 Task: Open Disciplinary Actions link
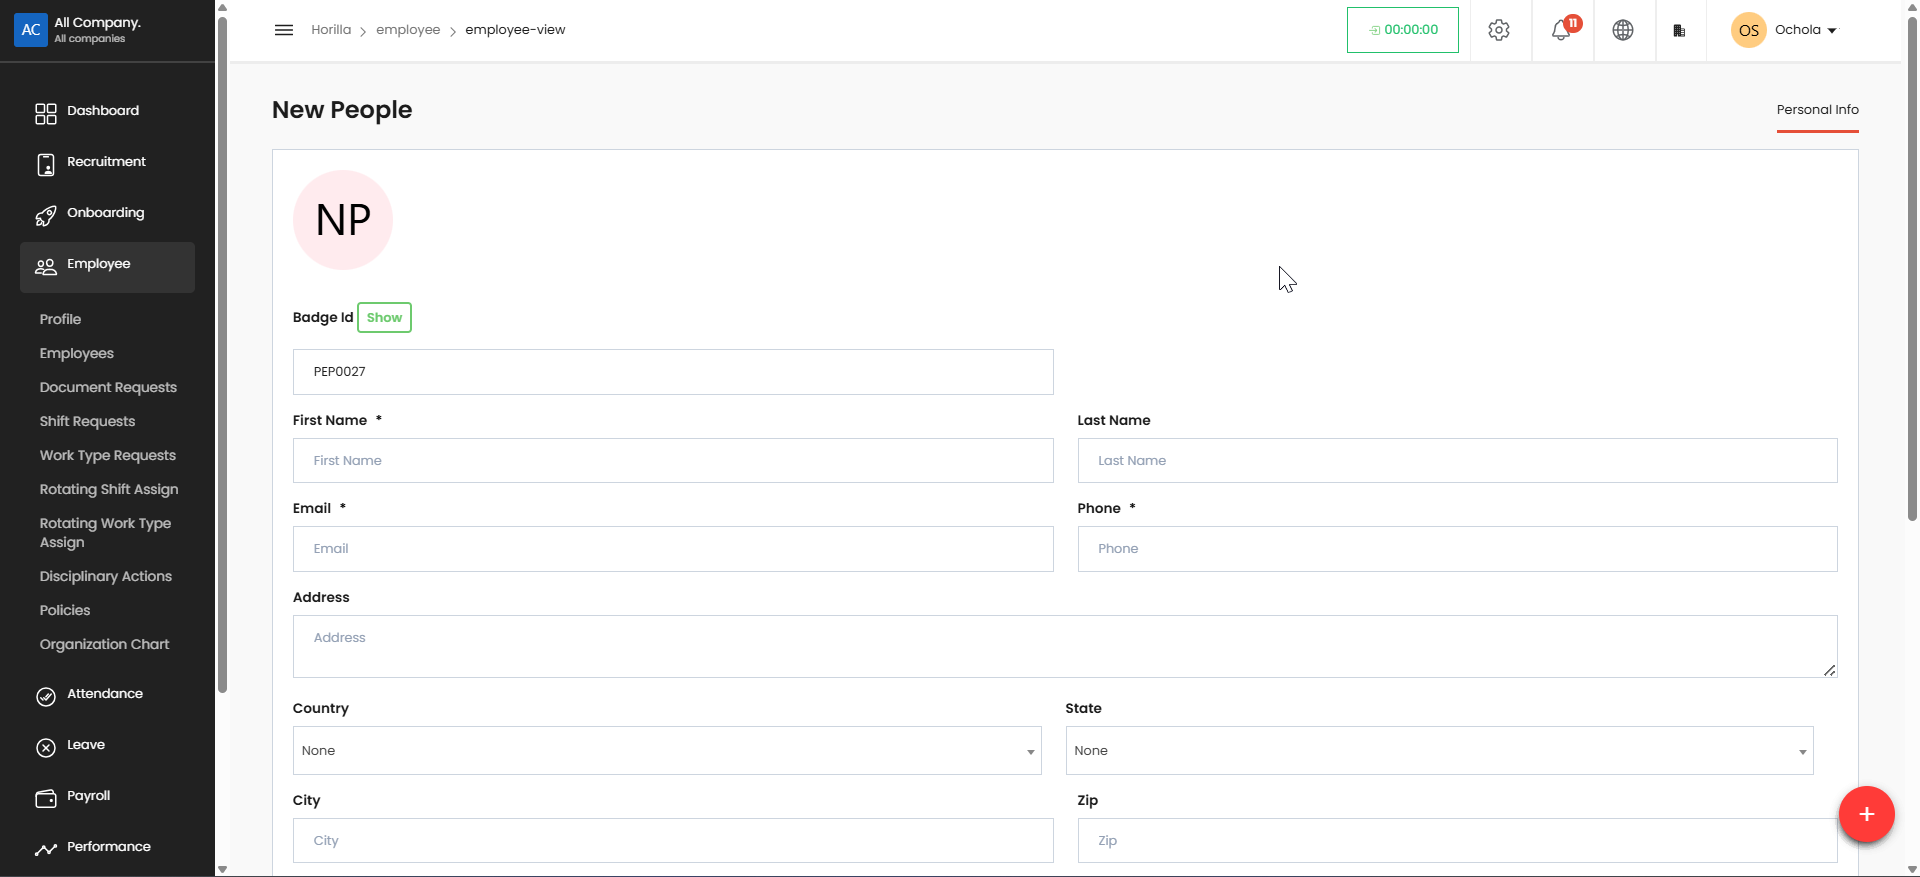[105, 576]
